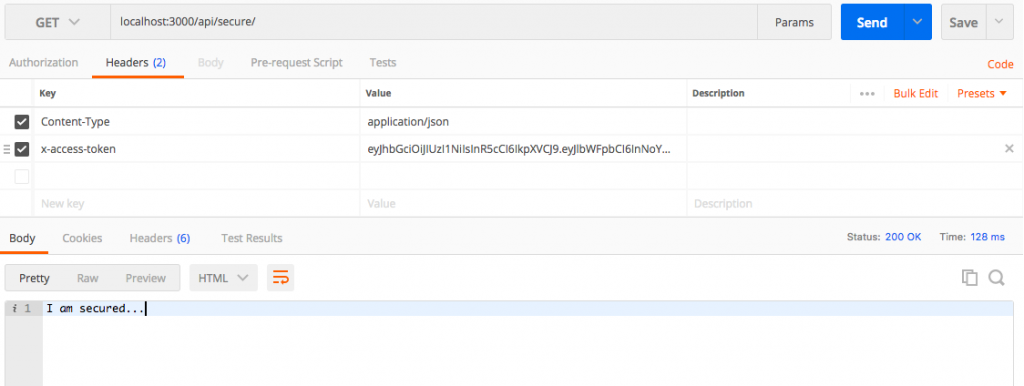This screenshot has height=386, width=1024.
Task: Copy response body with copy icon
Action: pos(970,278)
